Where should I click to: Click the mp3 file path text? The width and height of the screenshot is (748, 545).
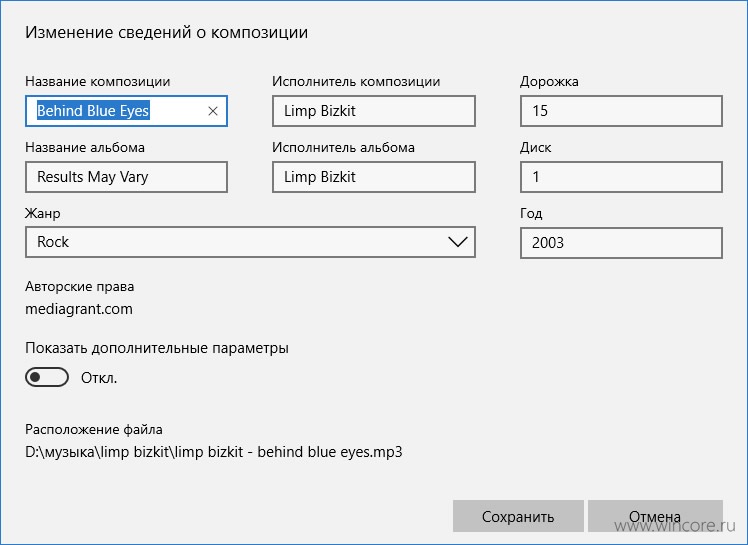pyautogui.click(x=214, y=451)
